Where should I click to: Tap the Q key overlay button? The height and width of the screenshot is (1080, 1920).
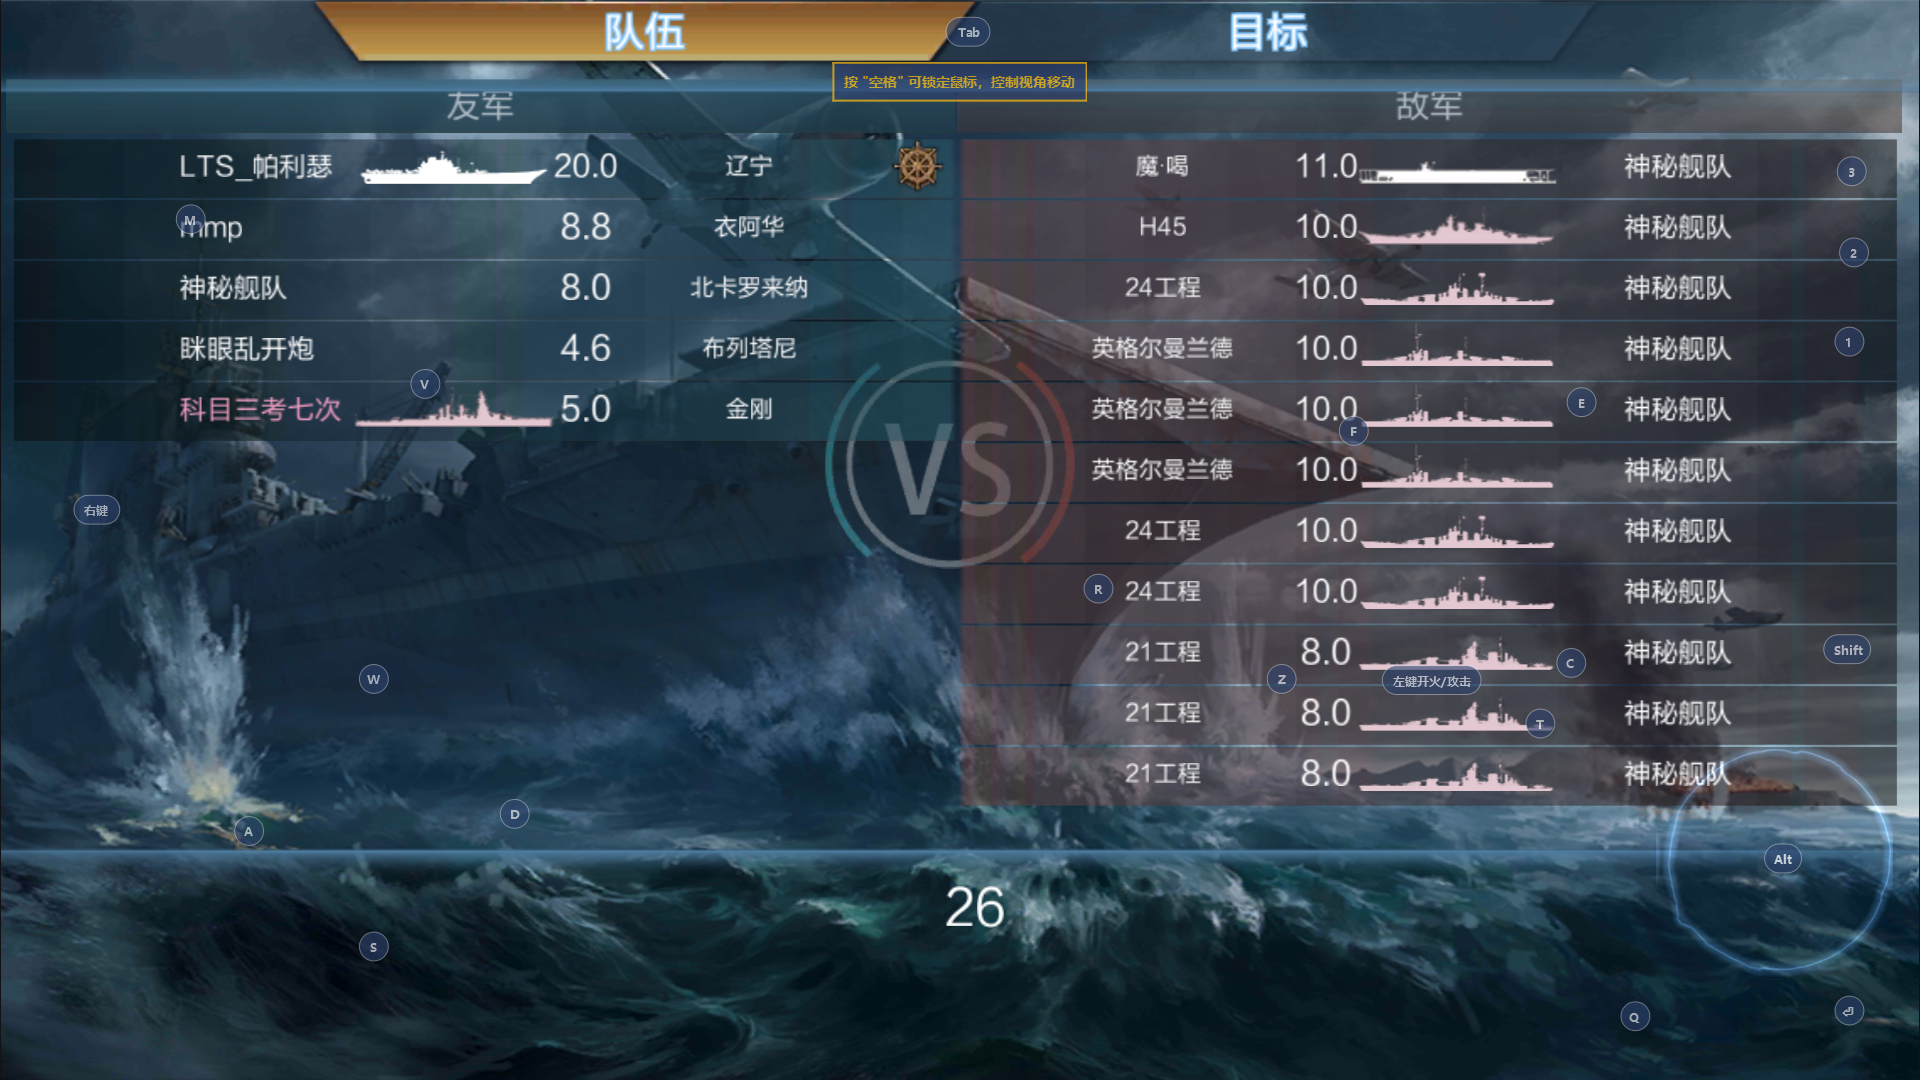[x=1634, y=1017]
